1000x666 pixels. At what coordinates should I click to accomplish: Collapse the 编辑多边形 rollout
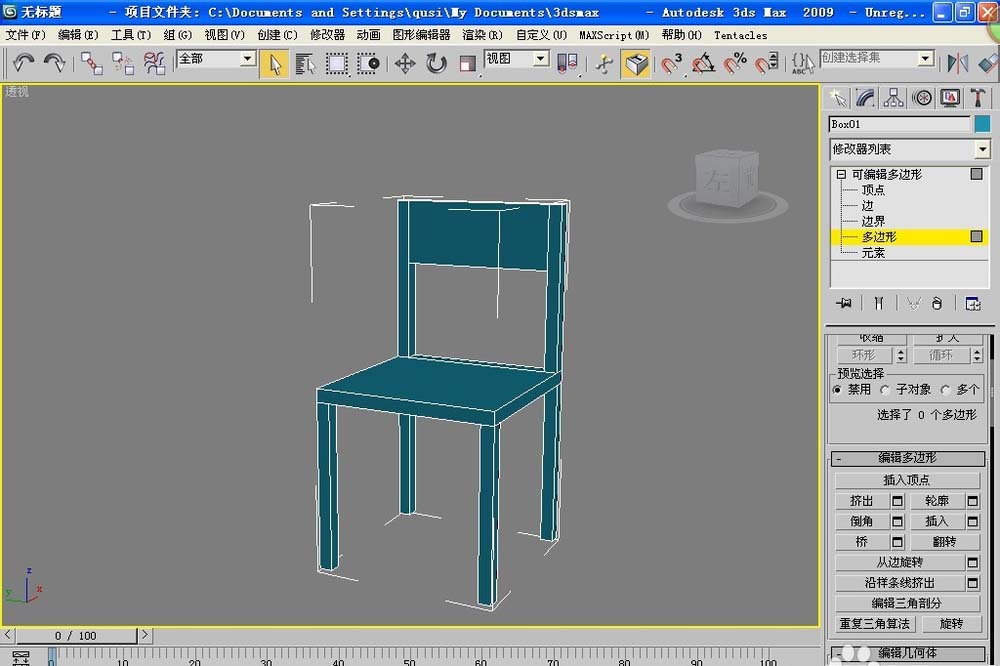click(x=908, y=458)
